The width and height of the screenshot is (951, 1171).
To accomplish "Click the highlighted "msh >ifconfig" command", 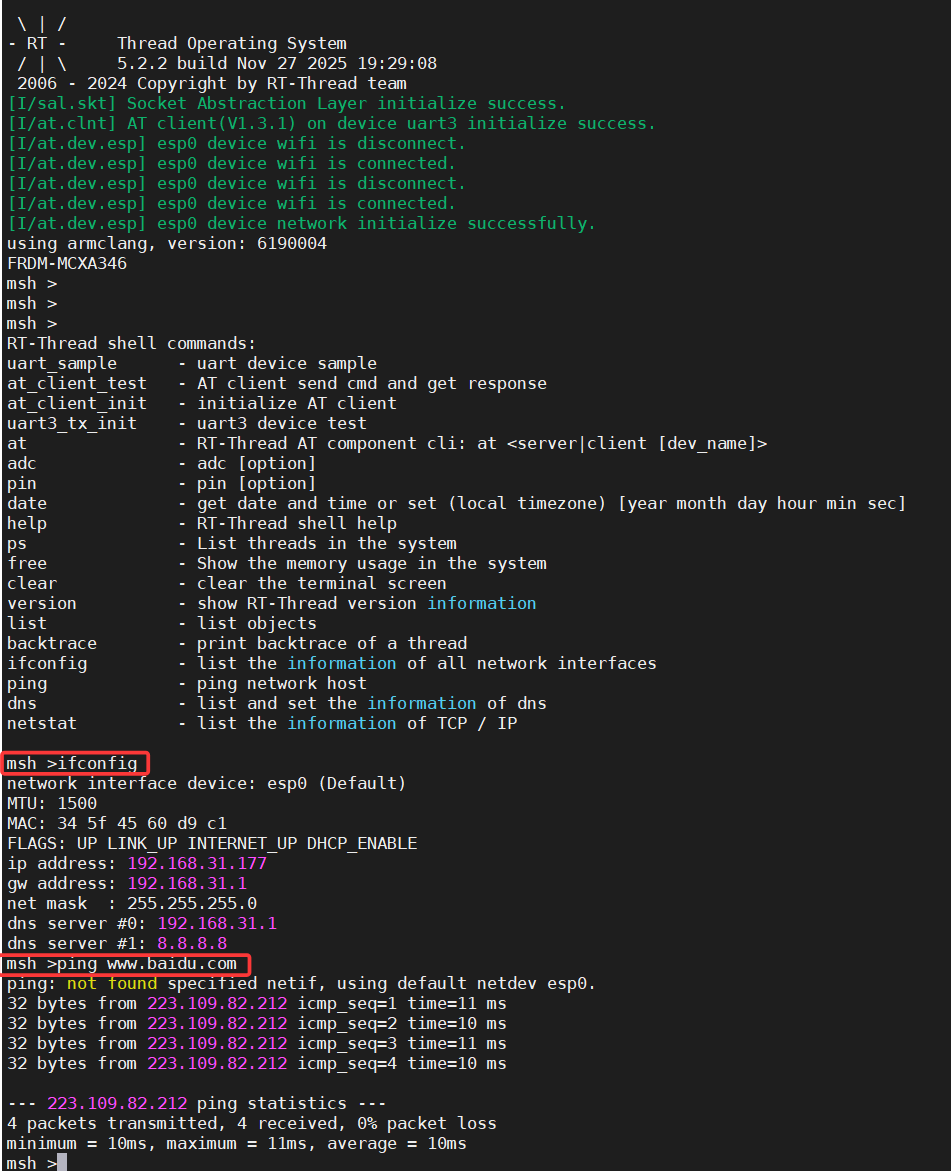I will [x=76, y=763].
